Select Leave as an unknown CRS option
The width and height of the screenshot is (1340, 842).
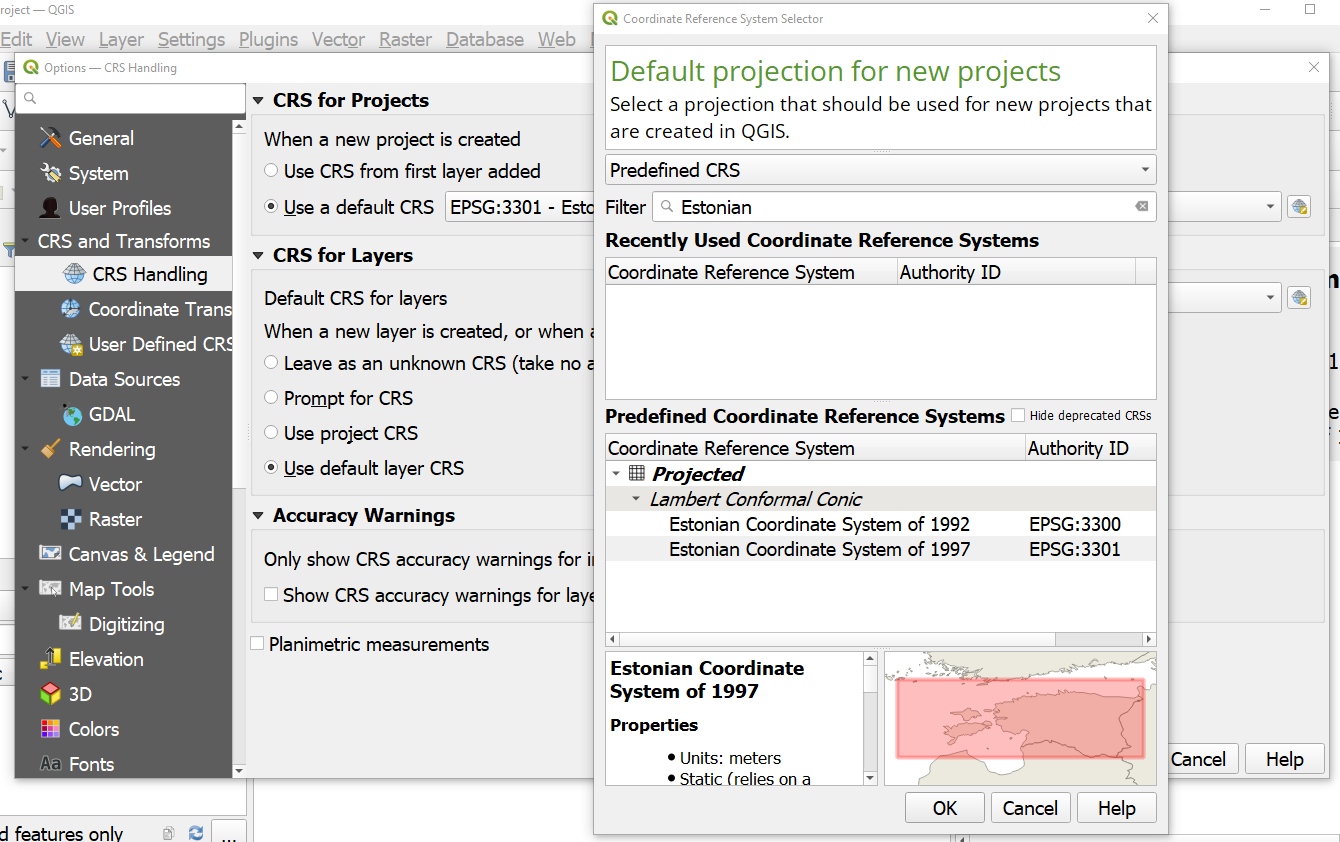coord(271,363)
